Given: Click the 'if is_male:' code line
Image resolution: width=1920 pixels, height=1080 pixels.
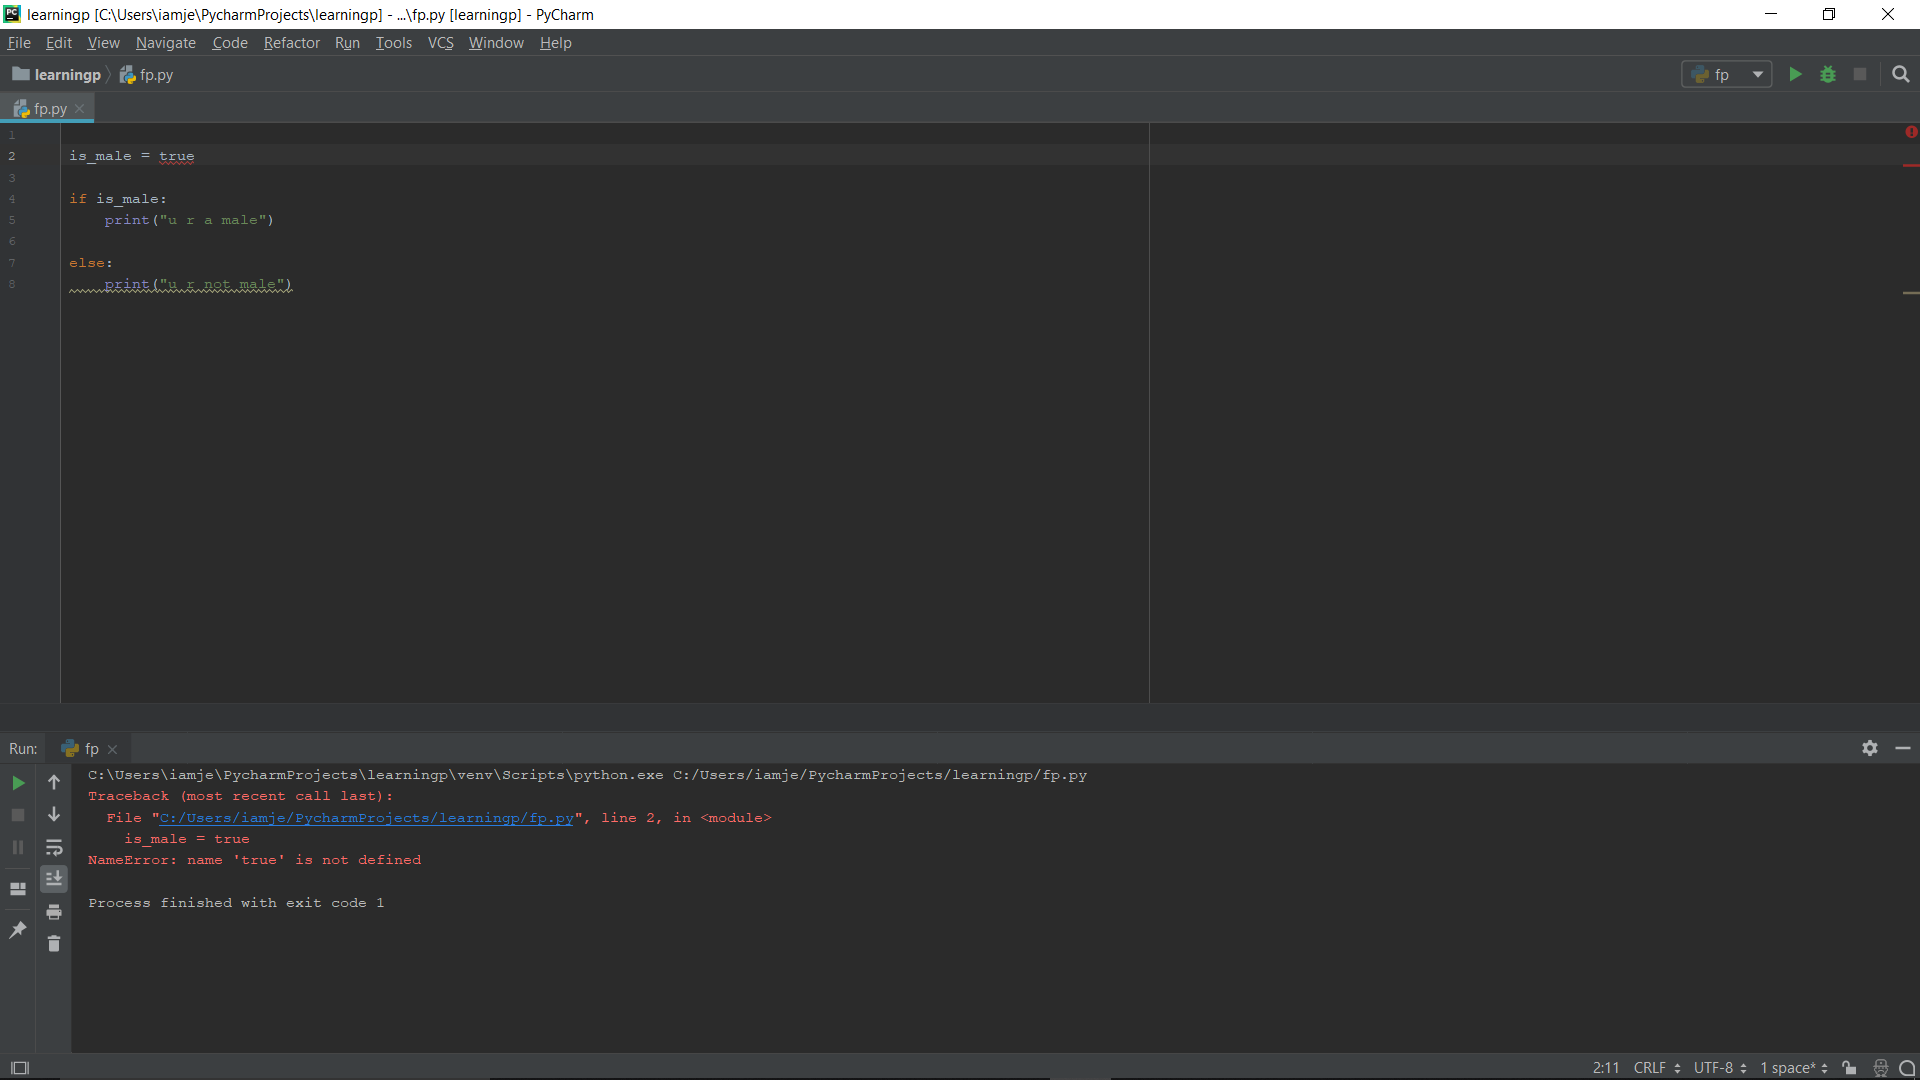Looking at the screenshot, I should 118,199.
